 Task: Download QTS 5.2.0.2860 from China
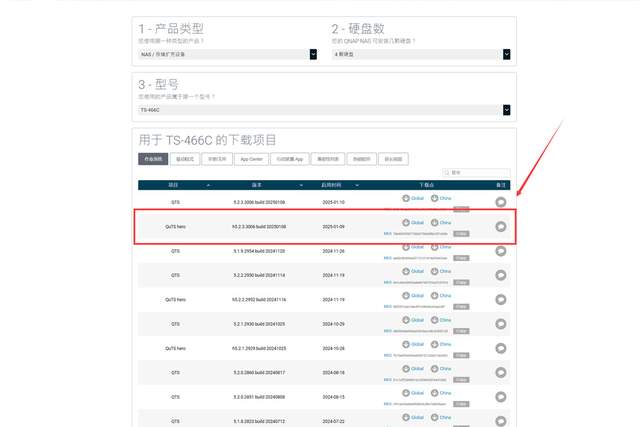click(x=441, y=369)
